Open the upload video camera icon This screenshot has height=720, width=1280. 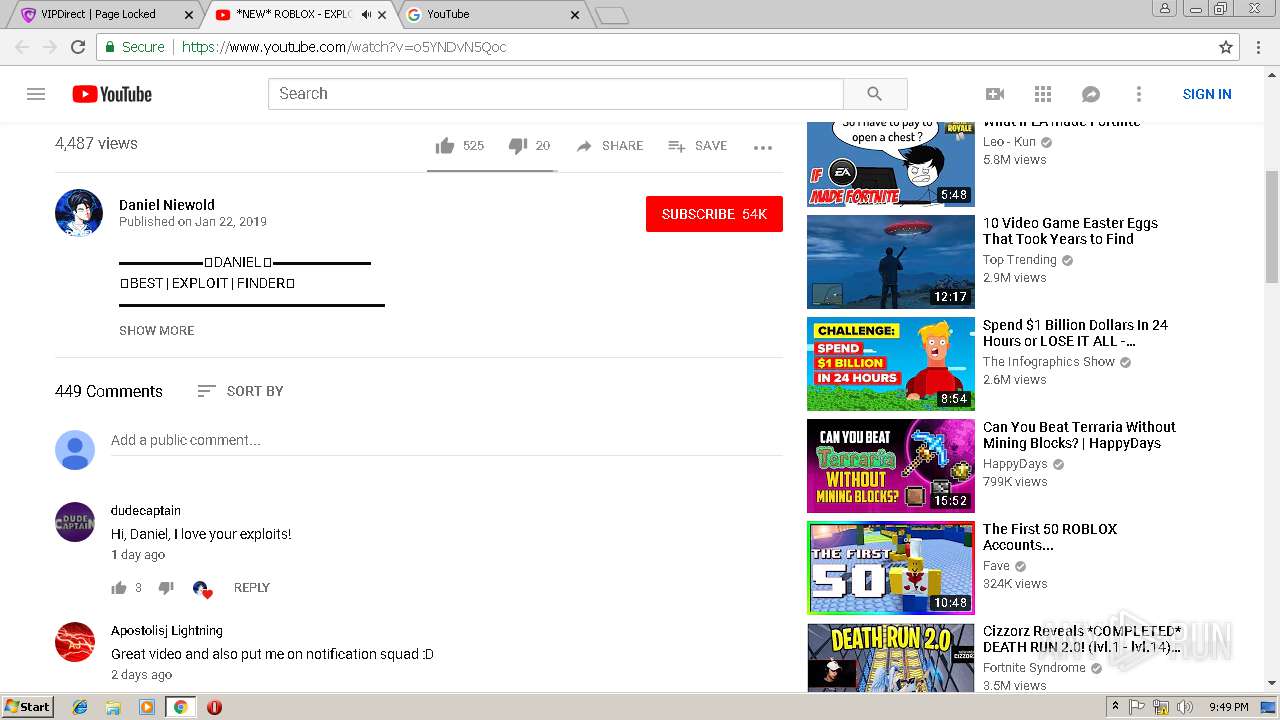(995, 94)
